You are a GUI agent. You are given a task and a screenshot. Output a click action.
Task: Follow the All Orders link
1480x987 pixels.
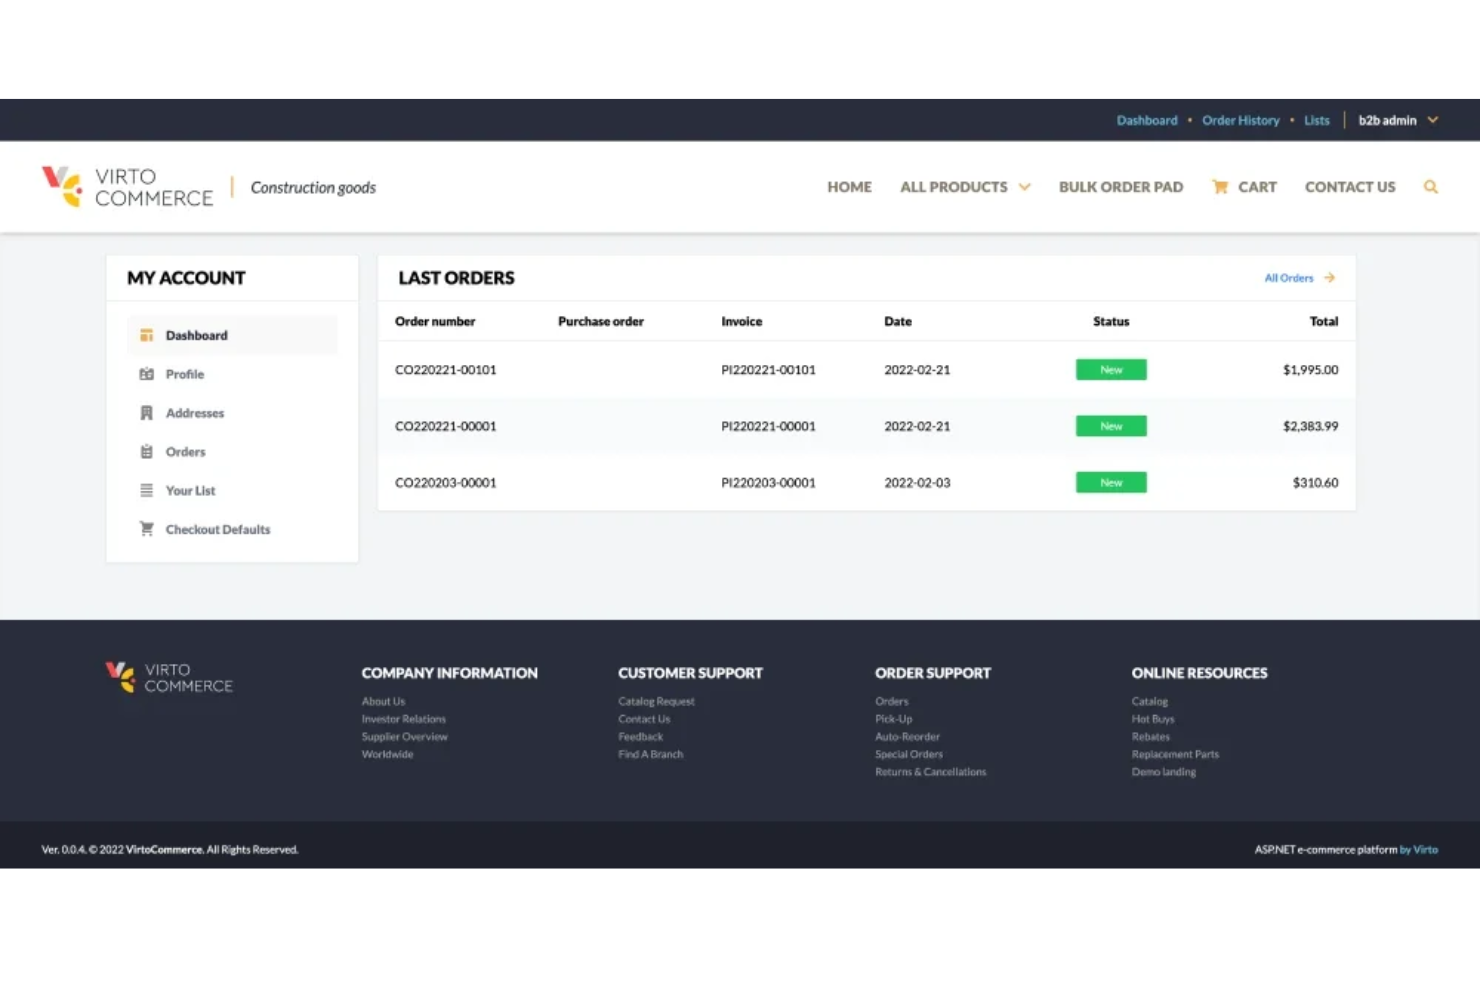click(1288, 277)
